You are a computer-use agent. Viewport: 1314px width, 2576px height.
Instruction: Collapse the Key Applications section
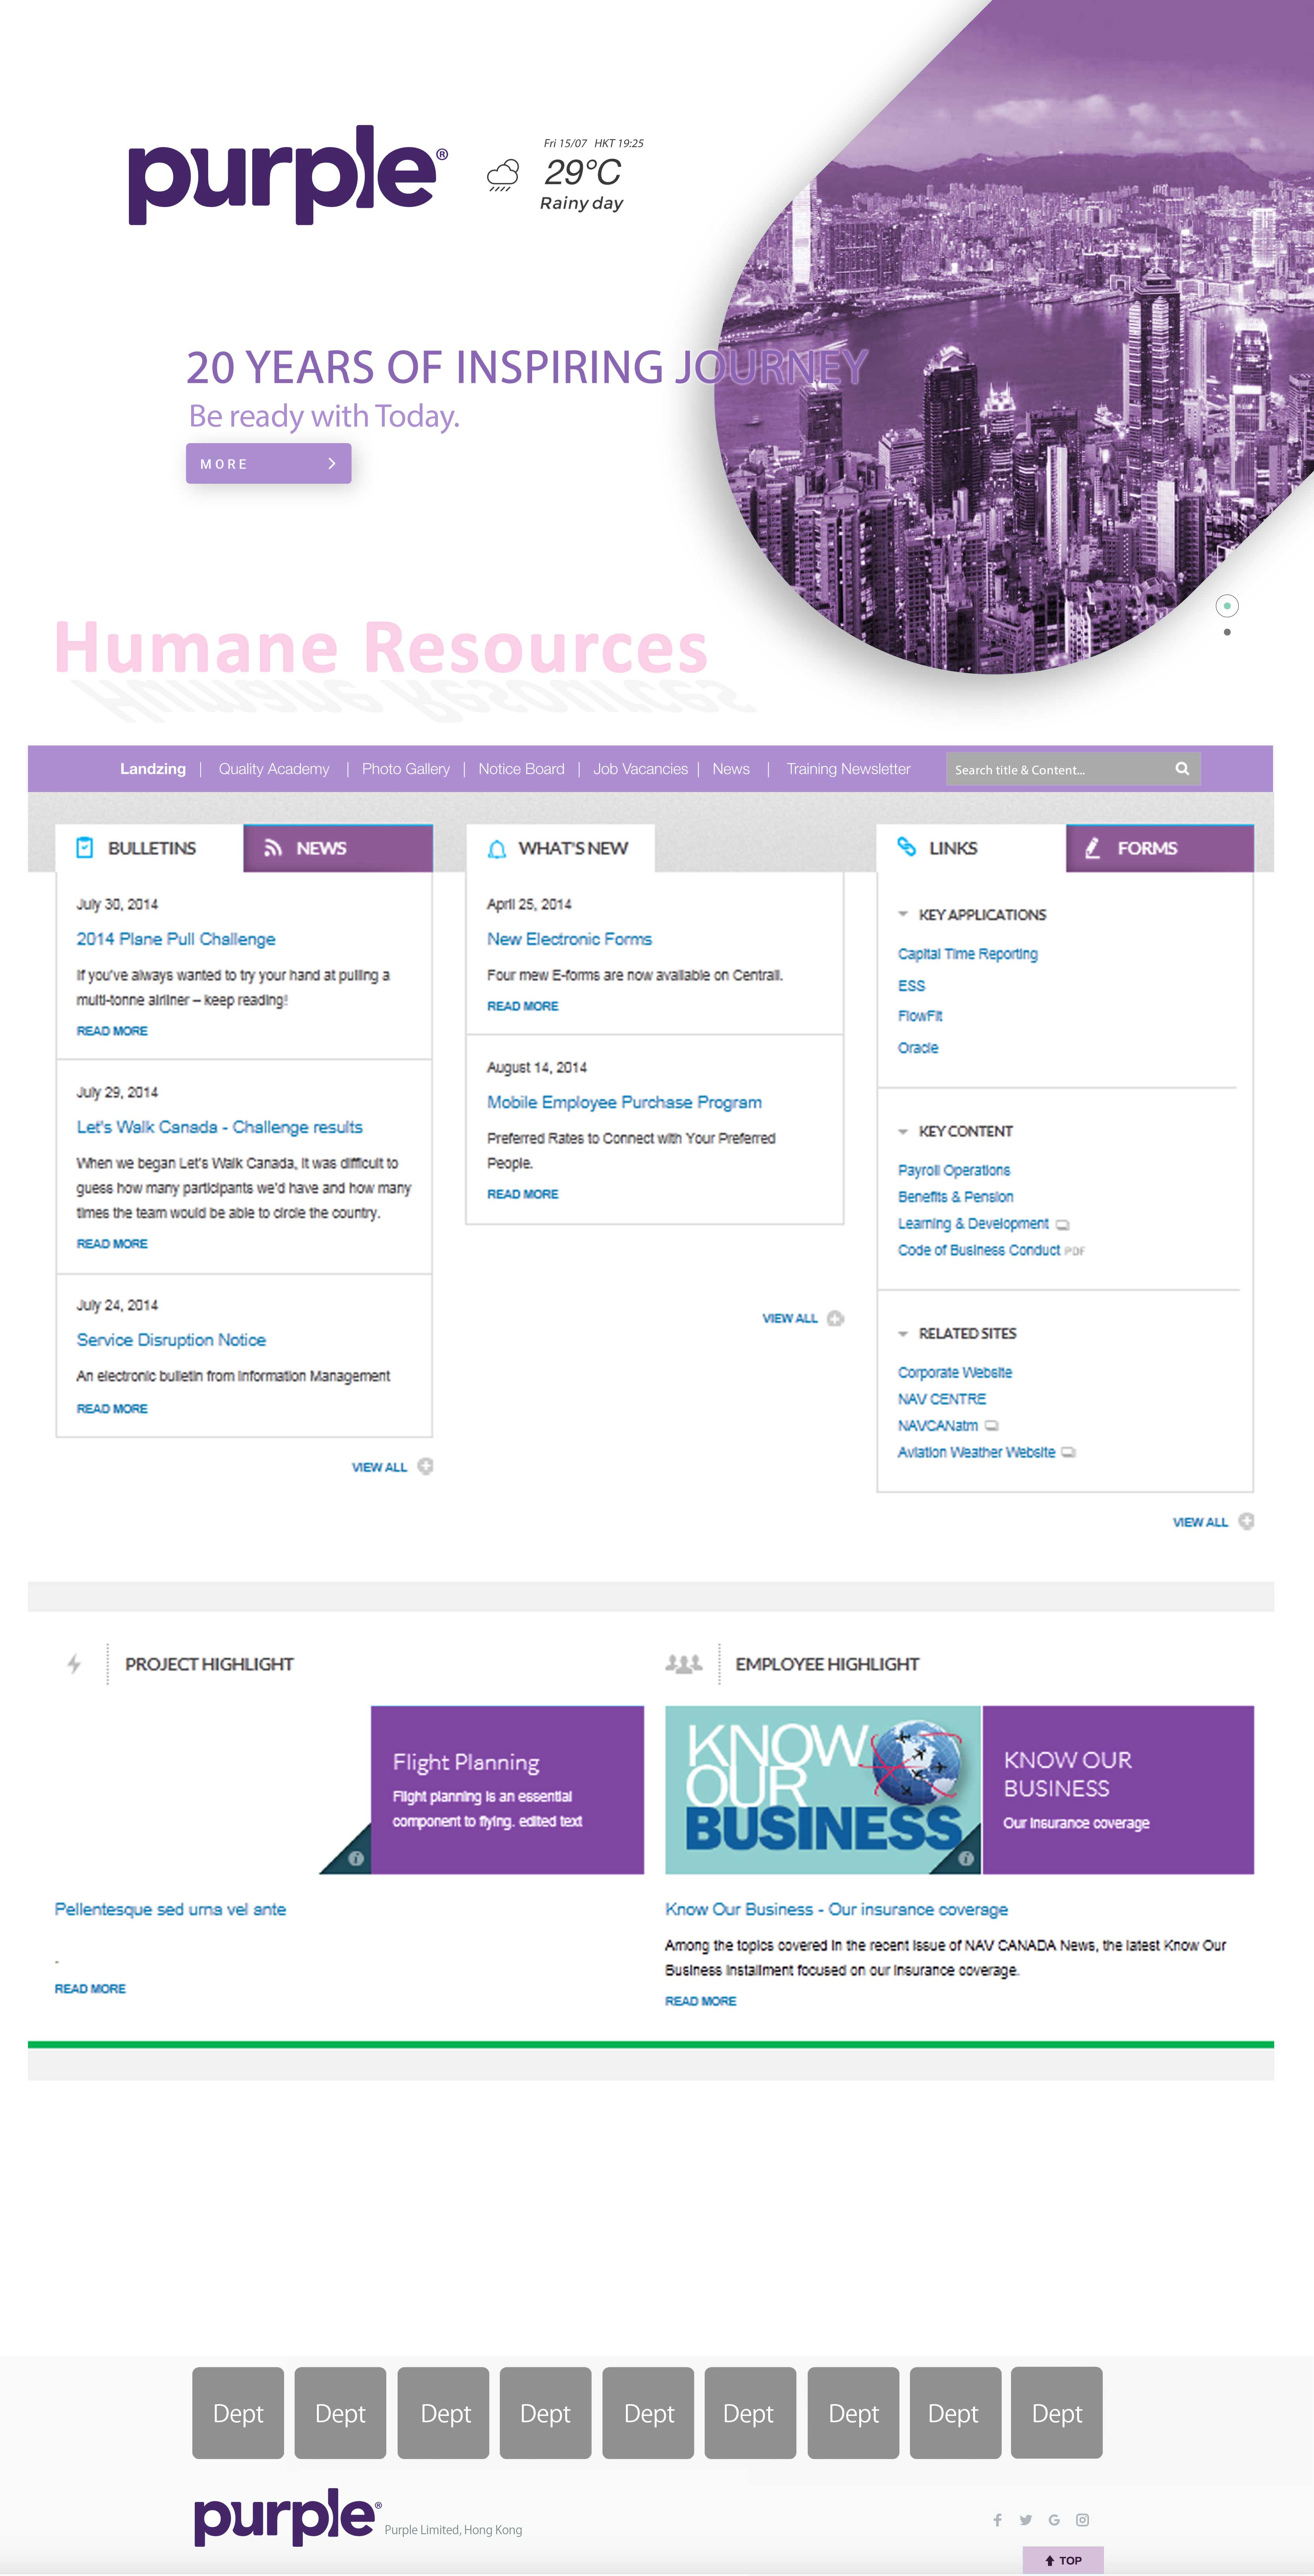click(x=903, y=914)
